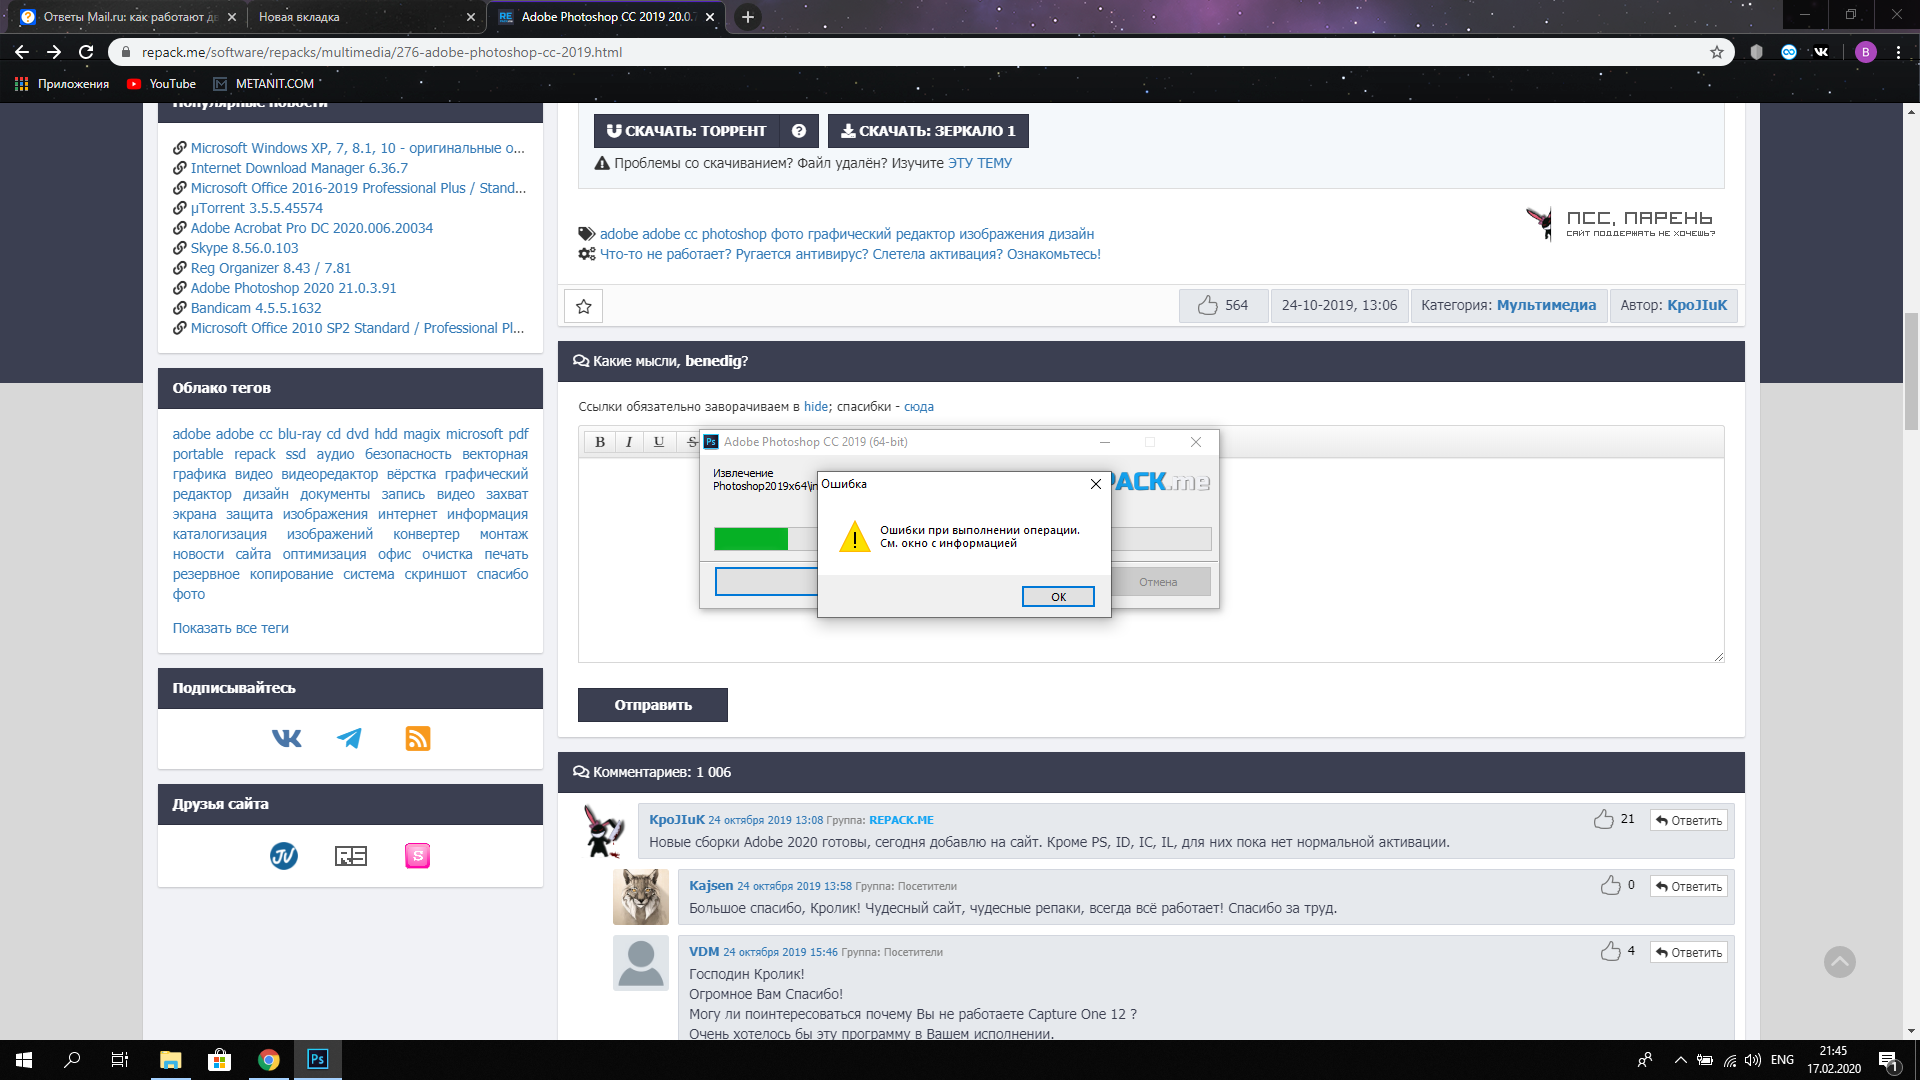Open author KpoJIuK profile link
The height and width of the screenshot is (1080, 1920).
tap(1697, 306)
